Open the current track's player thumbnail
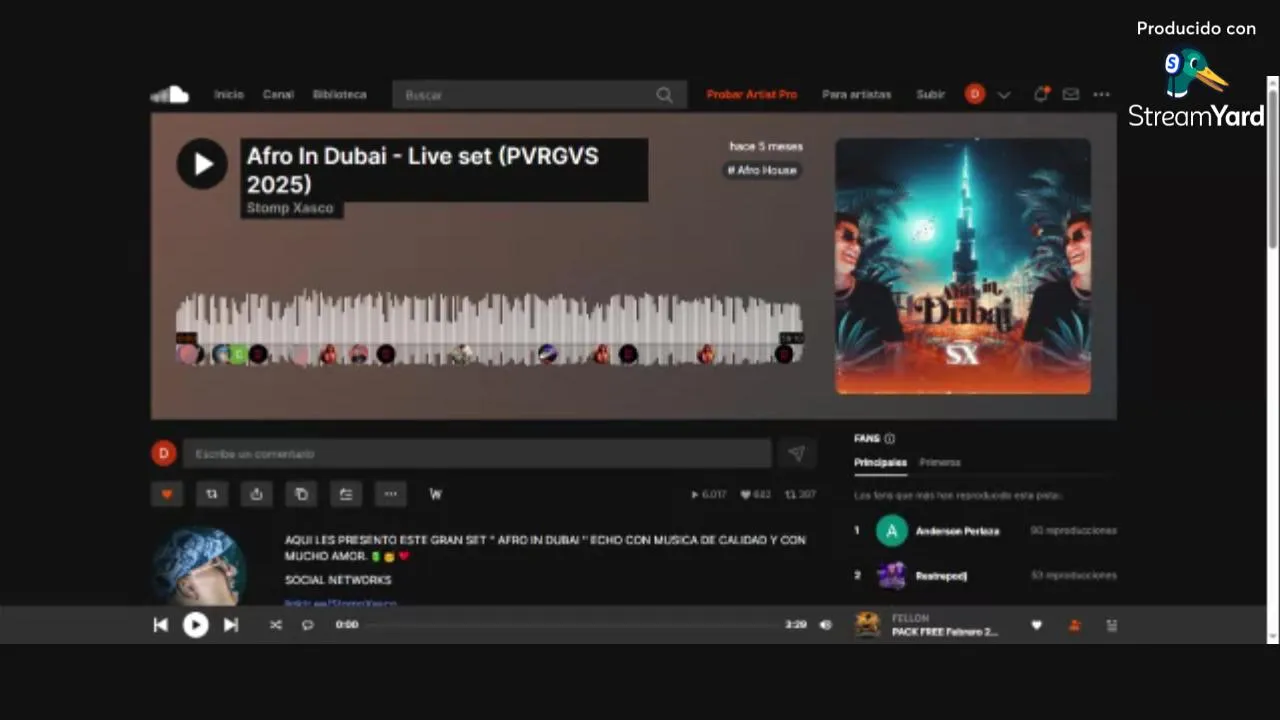1280x720 pixels. [868, 625]
